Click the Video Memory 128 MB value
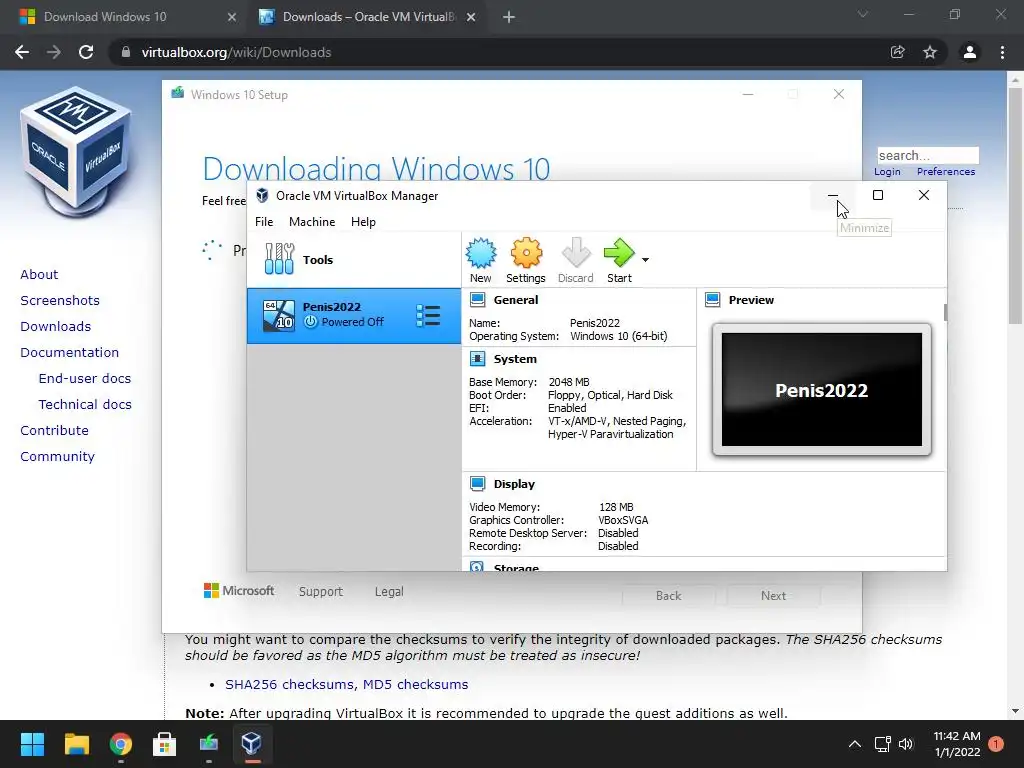Screen dimensions: 1024x768 tap(616, 507)
